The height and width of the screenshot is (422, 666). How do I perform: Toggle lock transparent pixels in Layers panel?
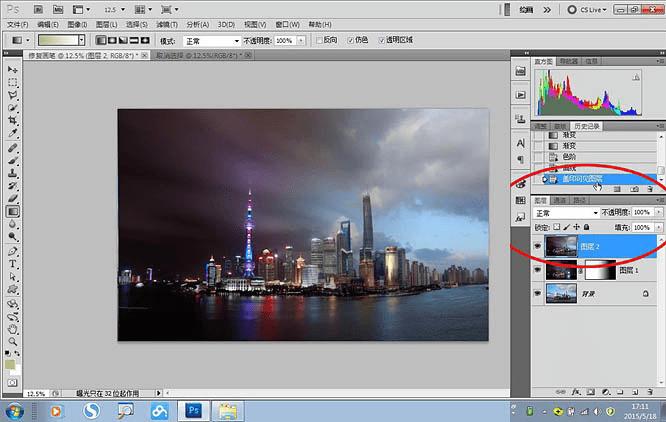pyautogui.click(x=556, y=228)
